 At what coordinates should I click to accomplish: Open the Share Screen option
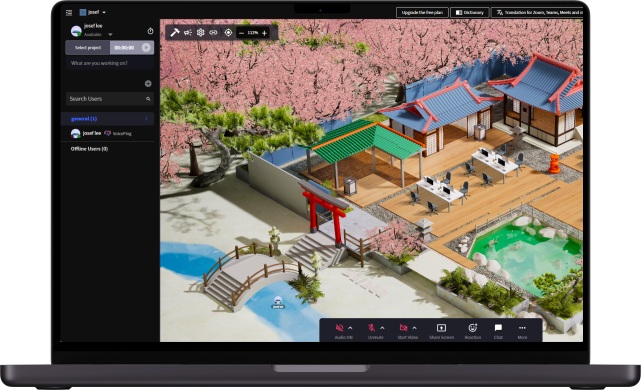point(442,331)
